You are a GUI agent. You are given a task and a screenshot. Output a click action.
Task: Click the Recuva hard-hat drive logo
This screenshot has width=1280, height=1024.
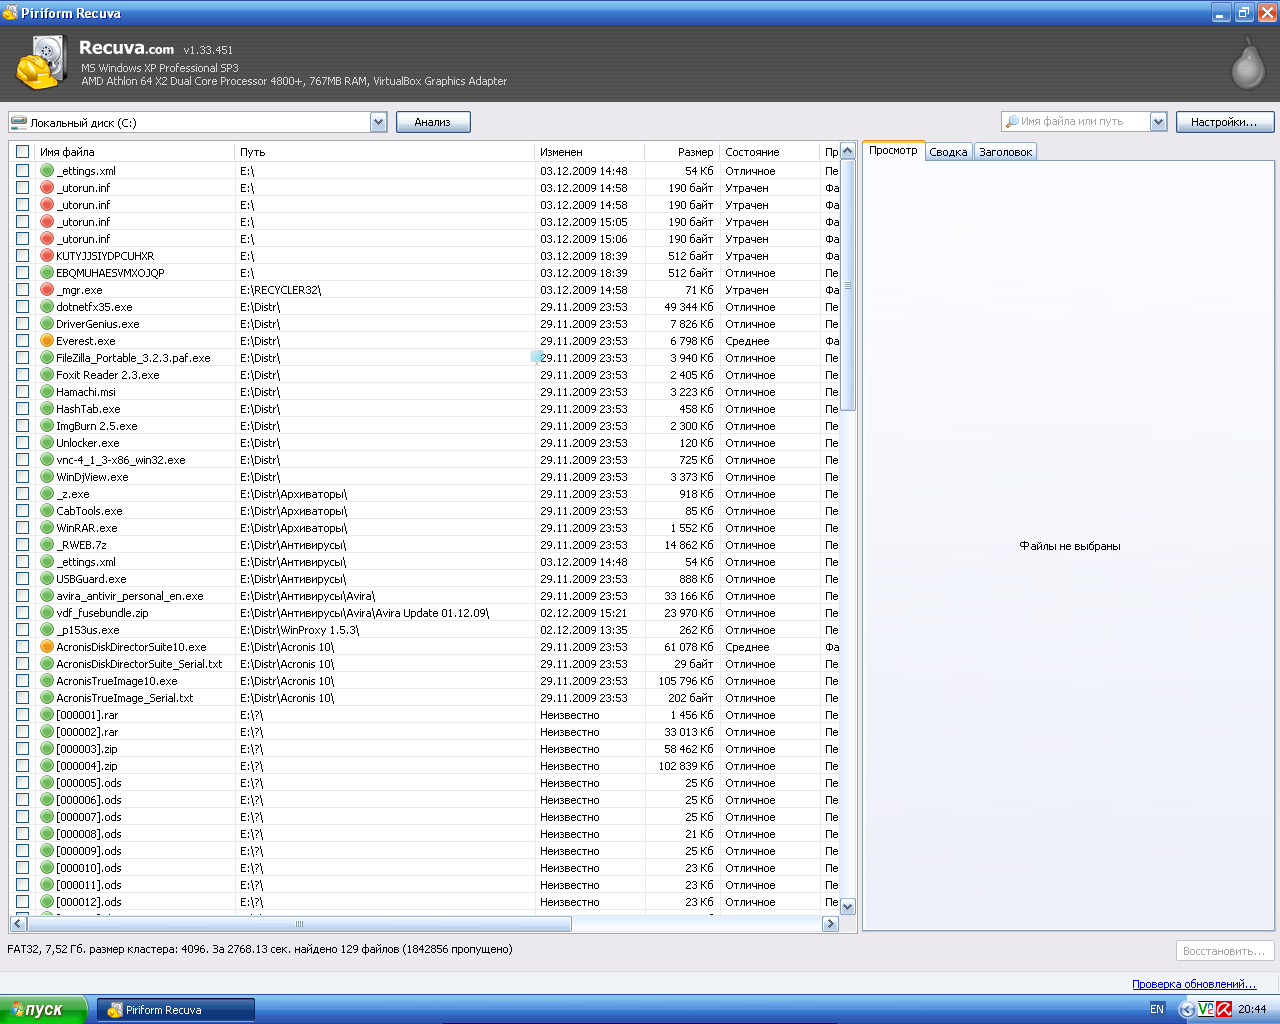41,64
